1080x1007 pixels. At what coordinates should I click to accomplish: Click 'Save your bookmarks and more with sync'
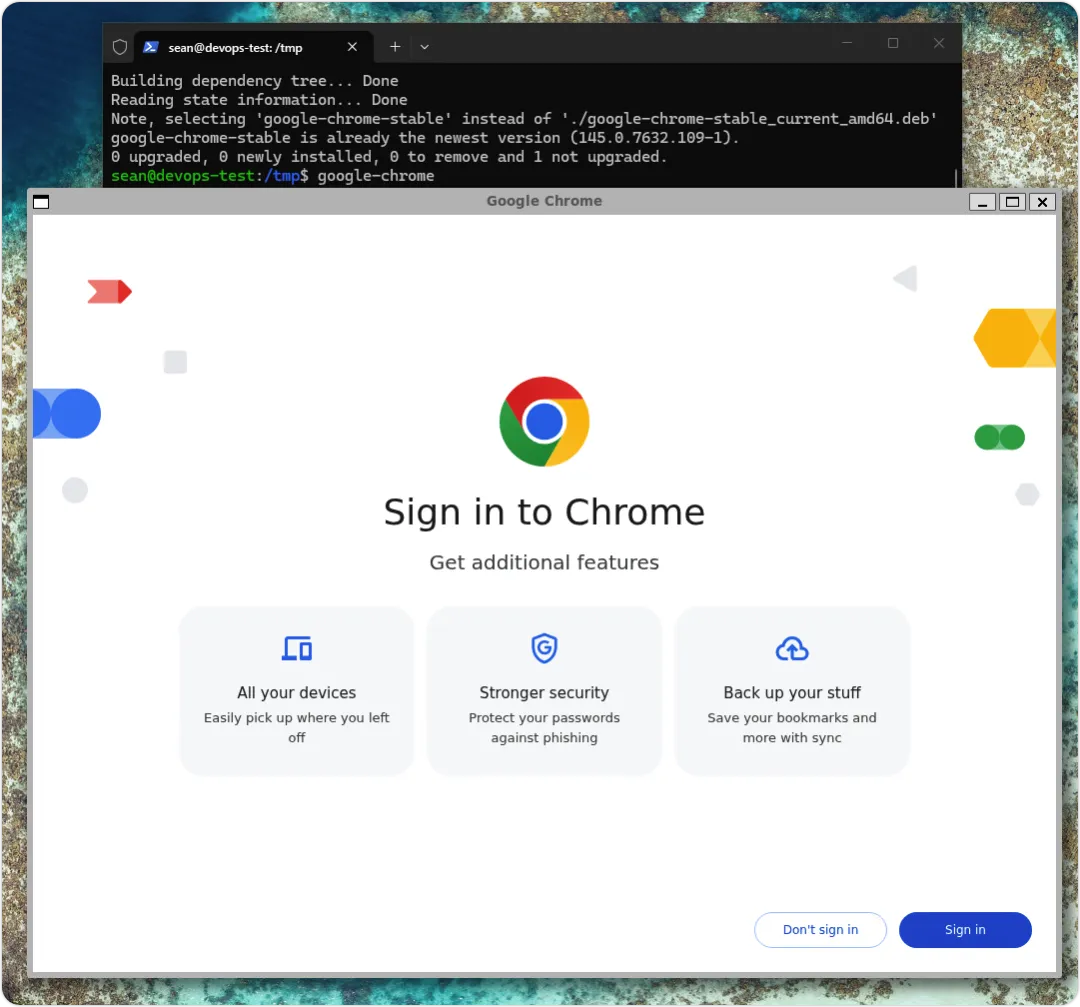pyautogui.click(x=791, y=727)
